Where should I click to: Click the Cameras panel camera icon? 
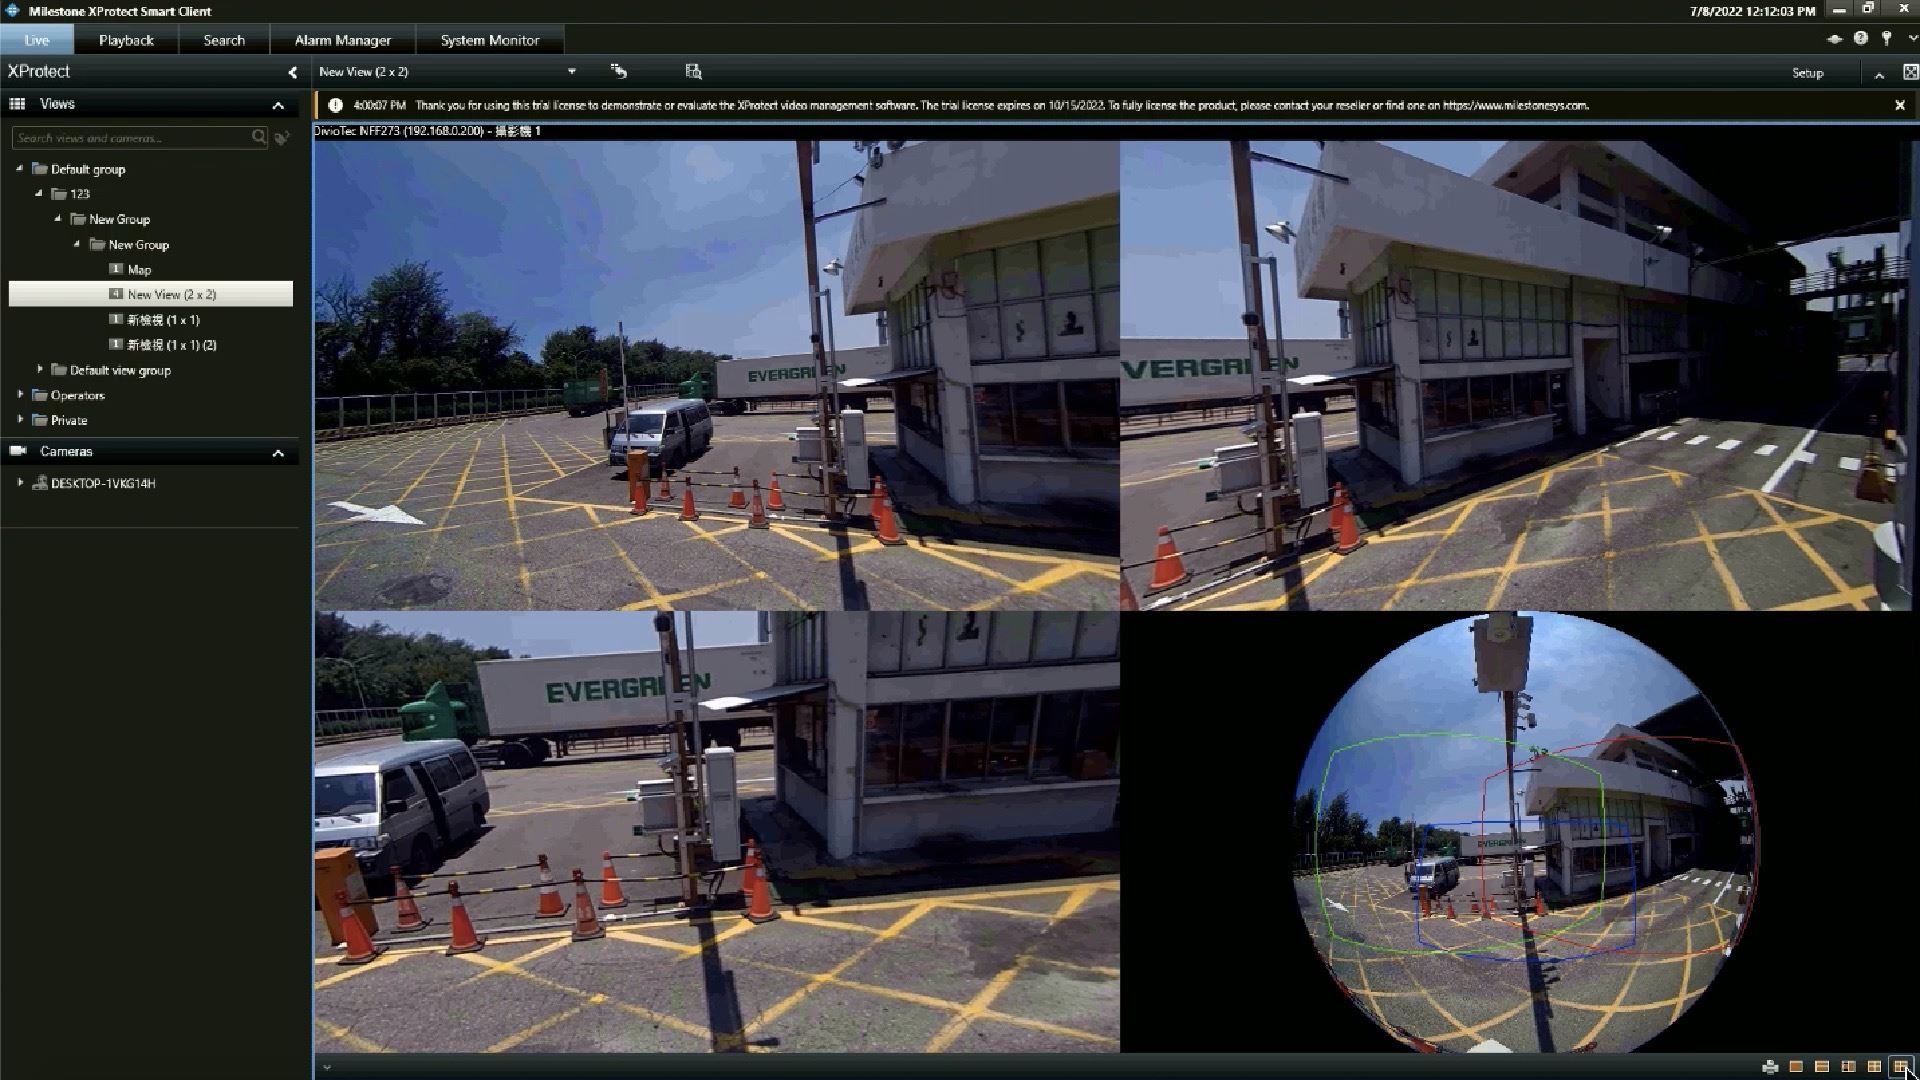(18, 451)
